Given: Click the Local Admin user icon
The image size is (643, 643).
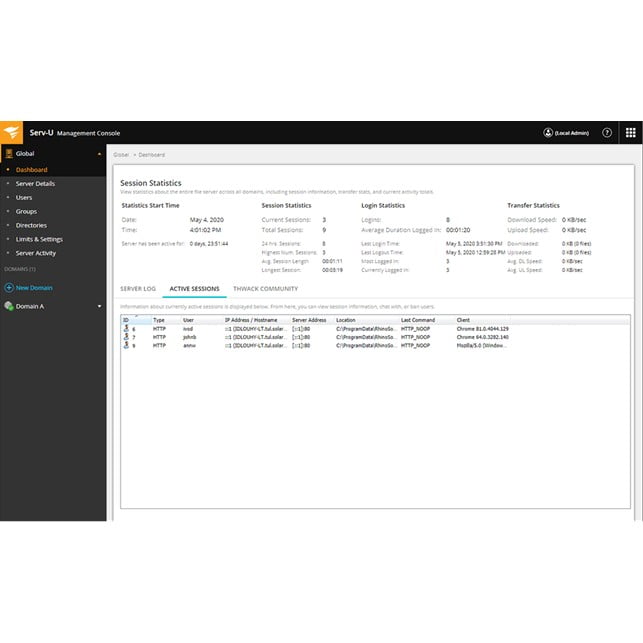Looking at the screenshot, I should [548, 132].
